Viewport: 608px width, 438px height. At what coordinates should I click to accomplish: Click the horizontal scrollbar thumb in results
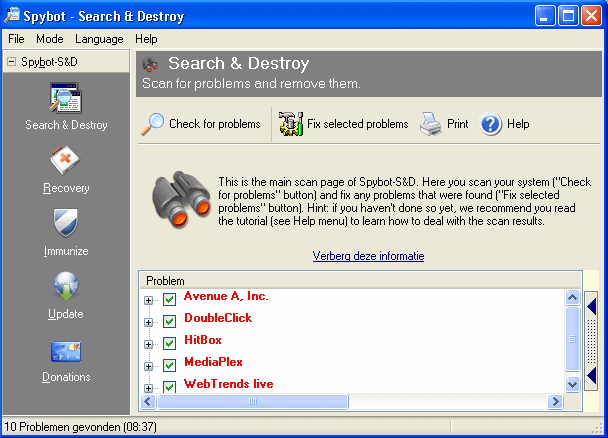pyautogui.click(x=252, y=402)
